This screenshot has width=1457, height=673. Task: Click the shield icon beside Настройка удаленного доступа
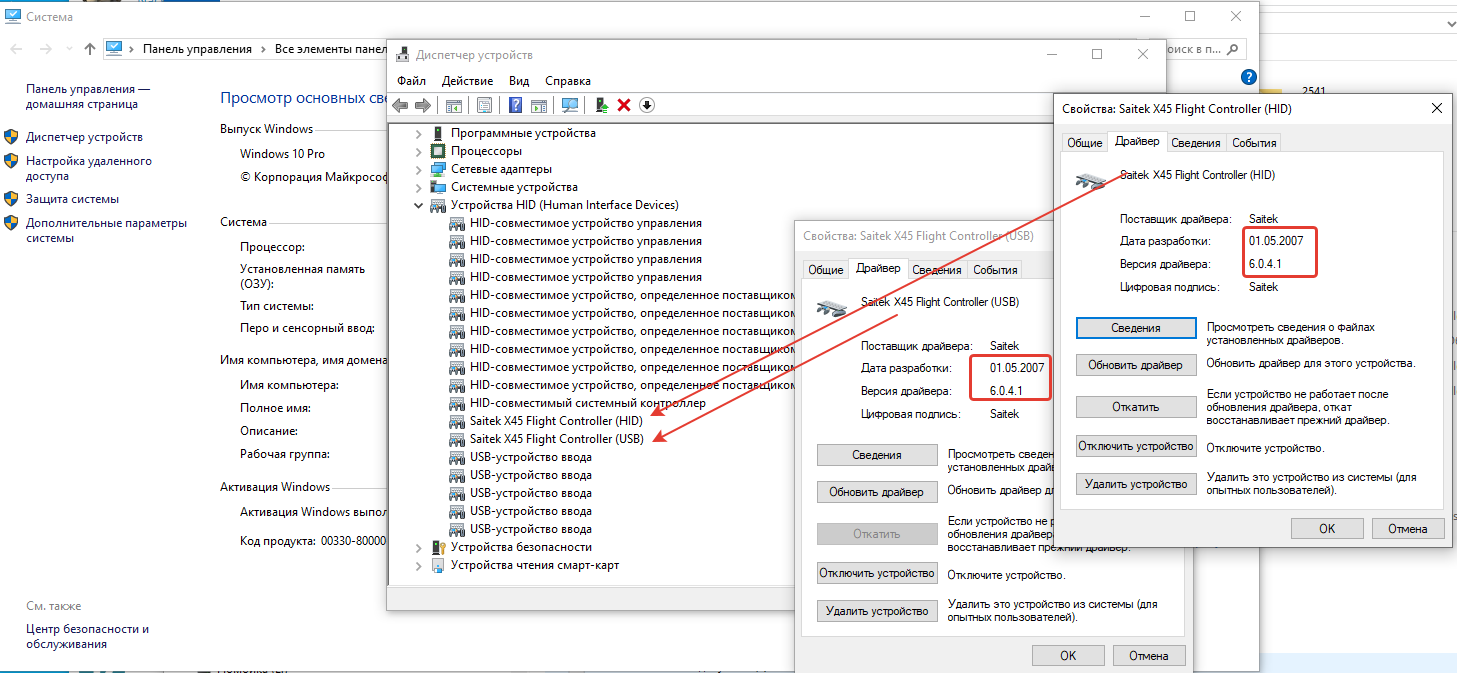[x=11, y=161]
